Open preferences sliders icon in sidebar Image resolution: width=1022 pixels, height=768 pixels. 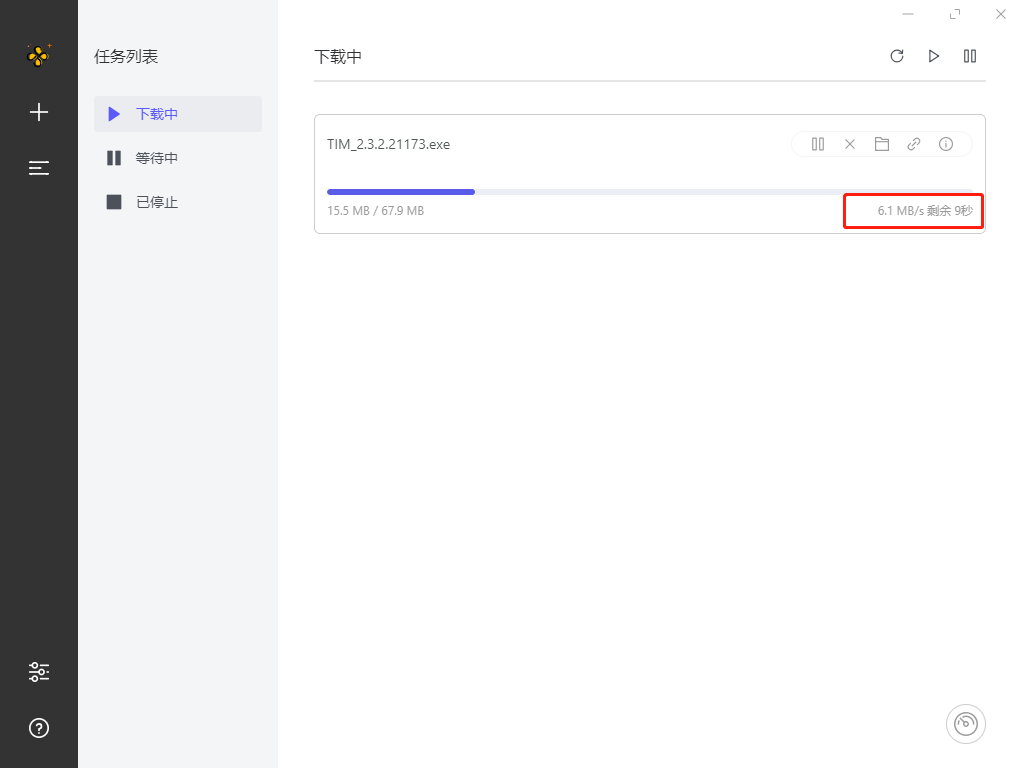coord(39,672)
